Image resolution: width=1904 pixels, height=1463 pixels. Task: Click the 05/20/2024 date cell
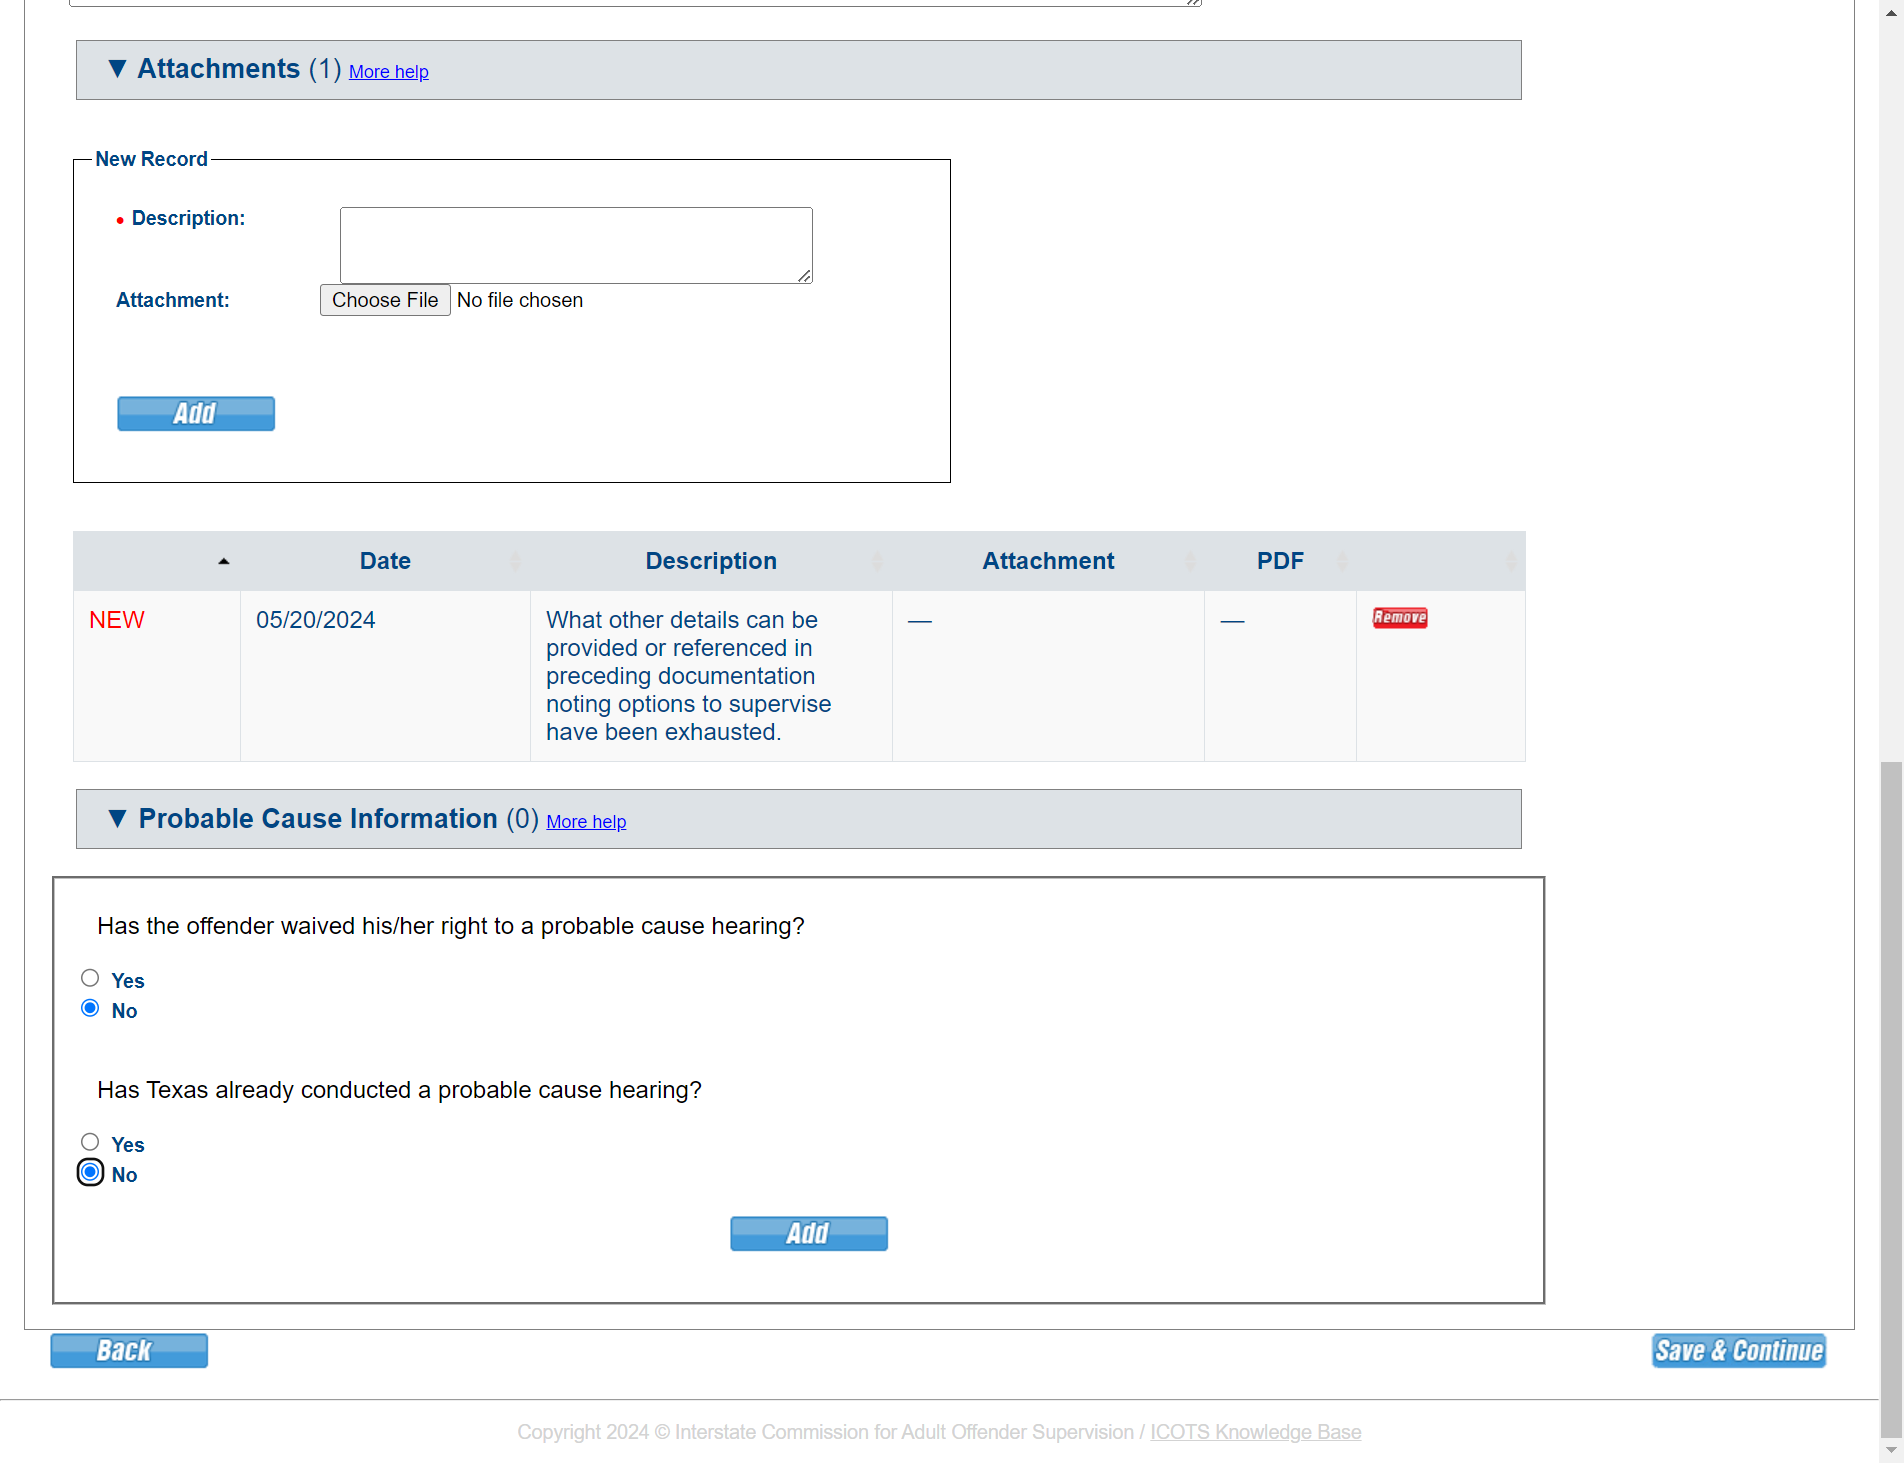[x=385, y=676]
